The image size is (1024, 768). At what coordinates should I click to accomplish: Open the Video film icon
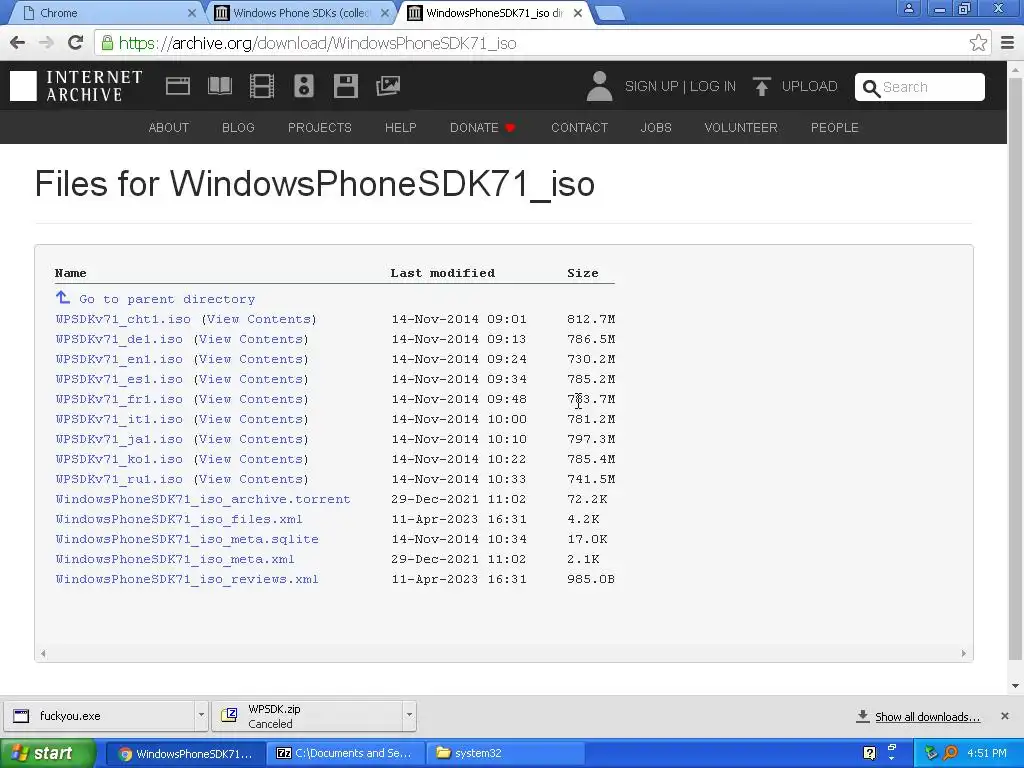[x=262, y=86]
